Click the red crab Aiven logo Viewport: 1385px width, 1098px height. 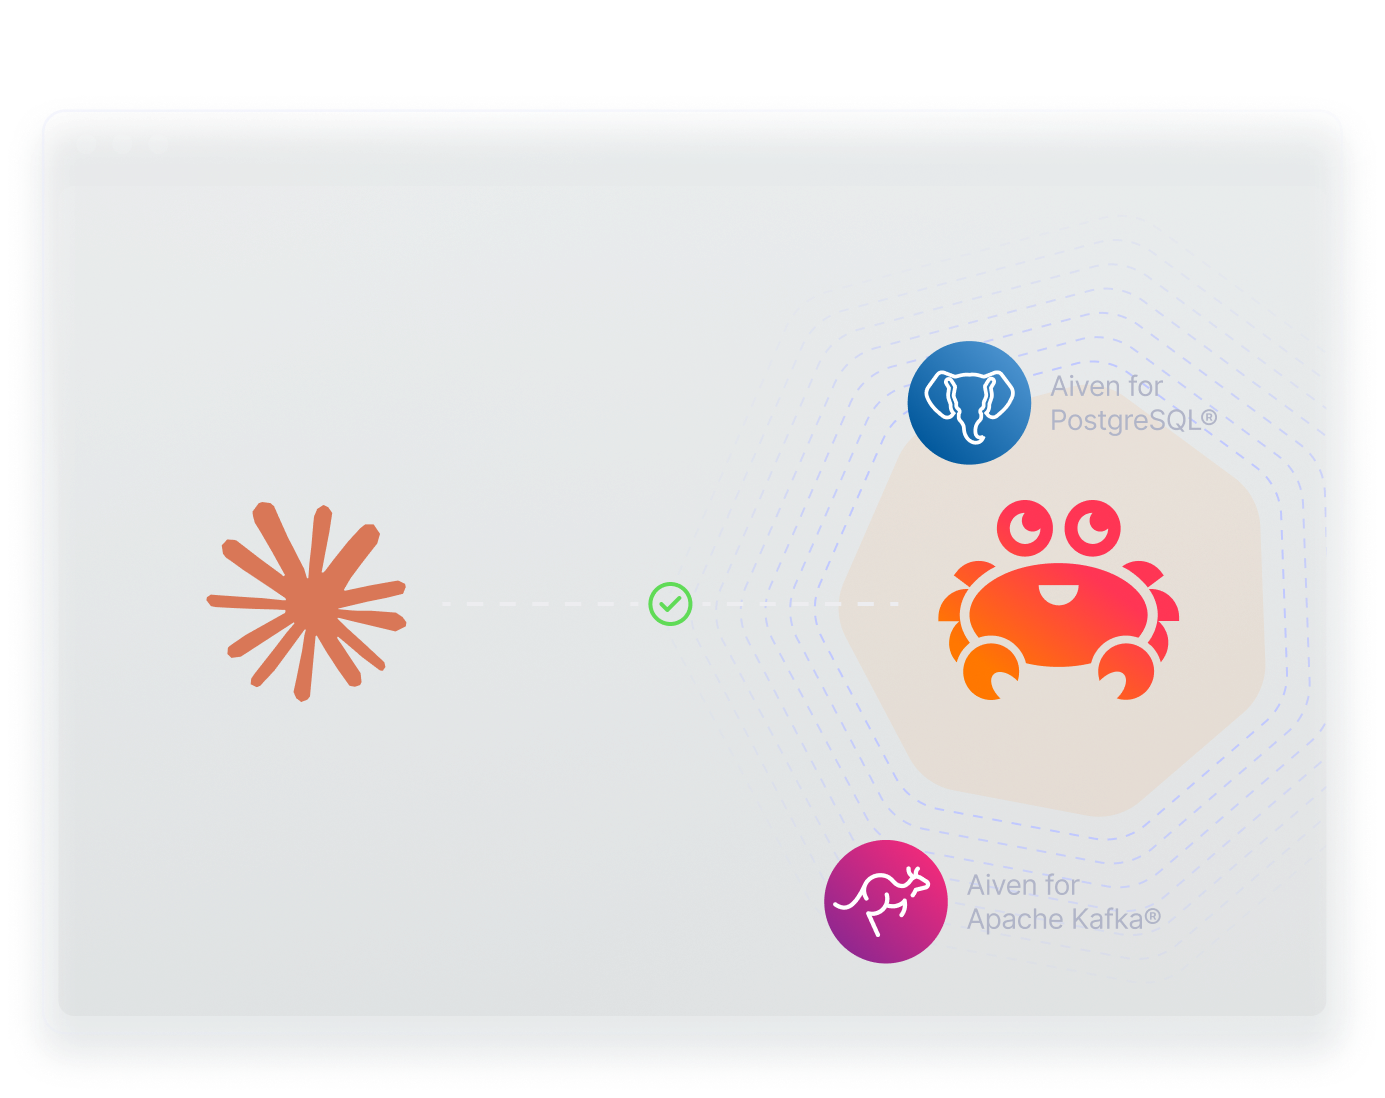(x=1059, y=600)
